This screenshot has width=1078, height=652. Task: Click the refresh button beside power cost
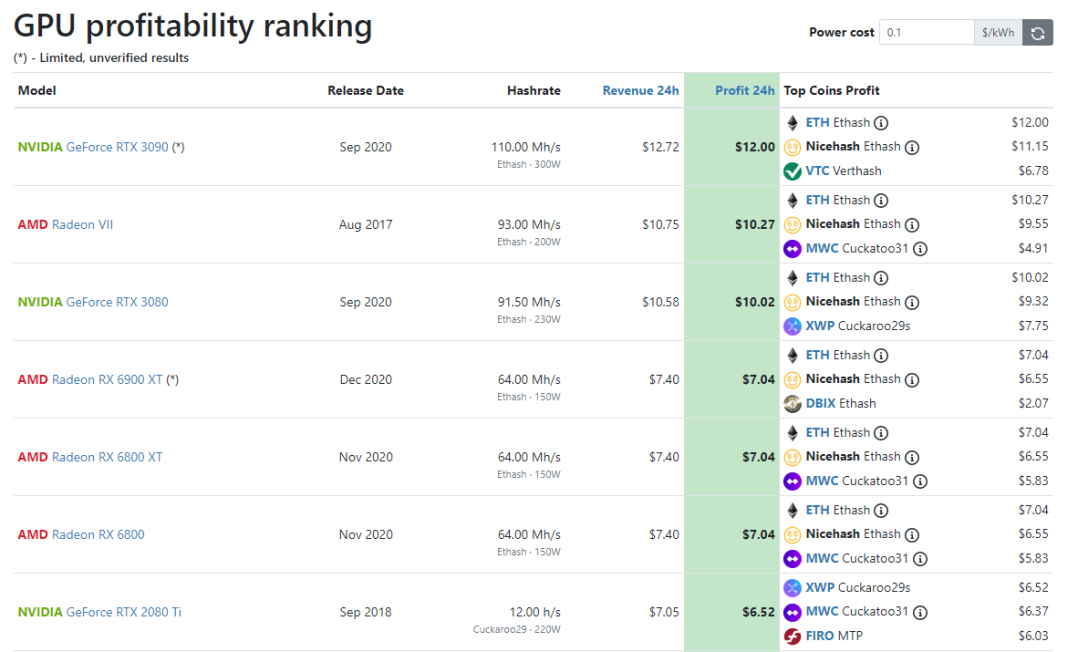click(x=1038, y=33)
